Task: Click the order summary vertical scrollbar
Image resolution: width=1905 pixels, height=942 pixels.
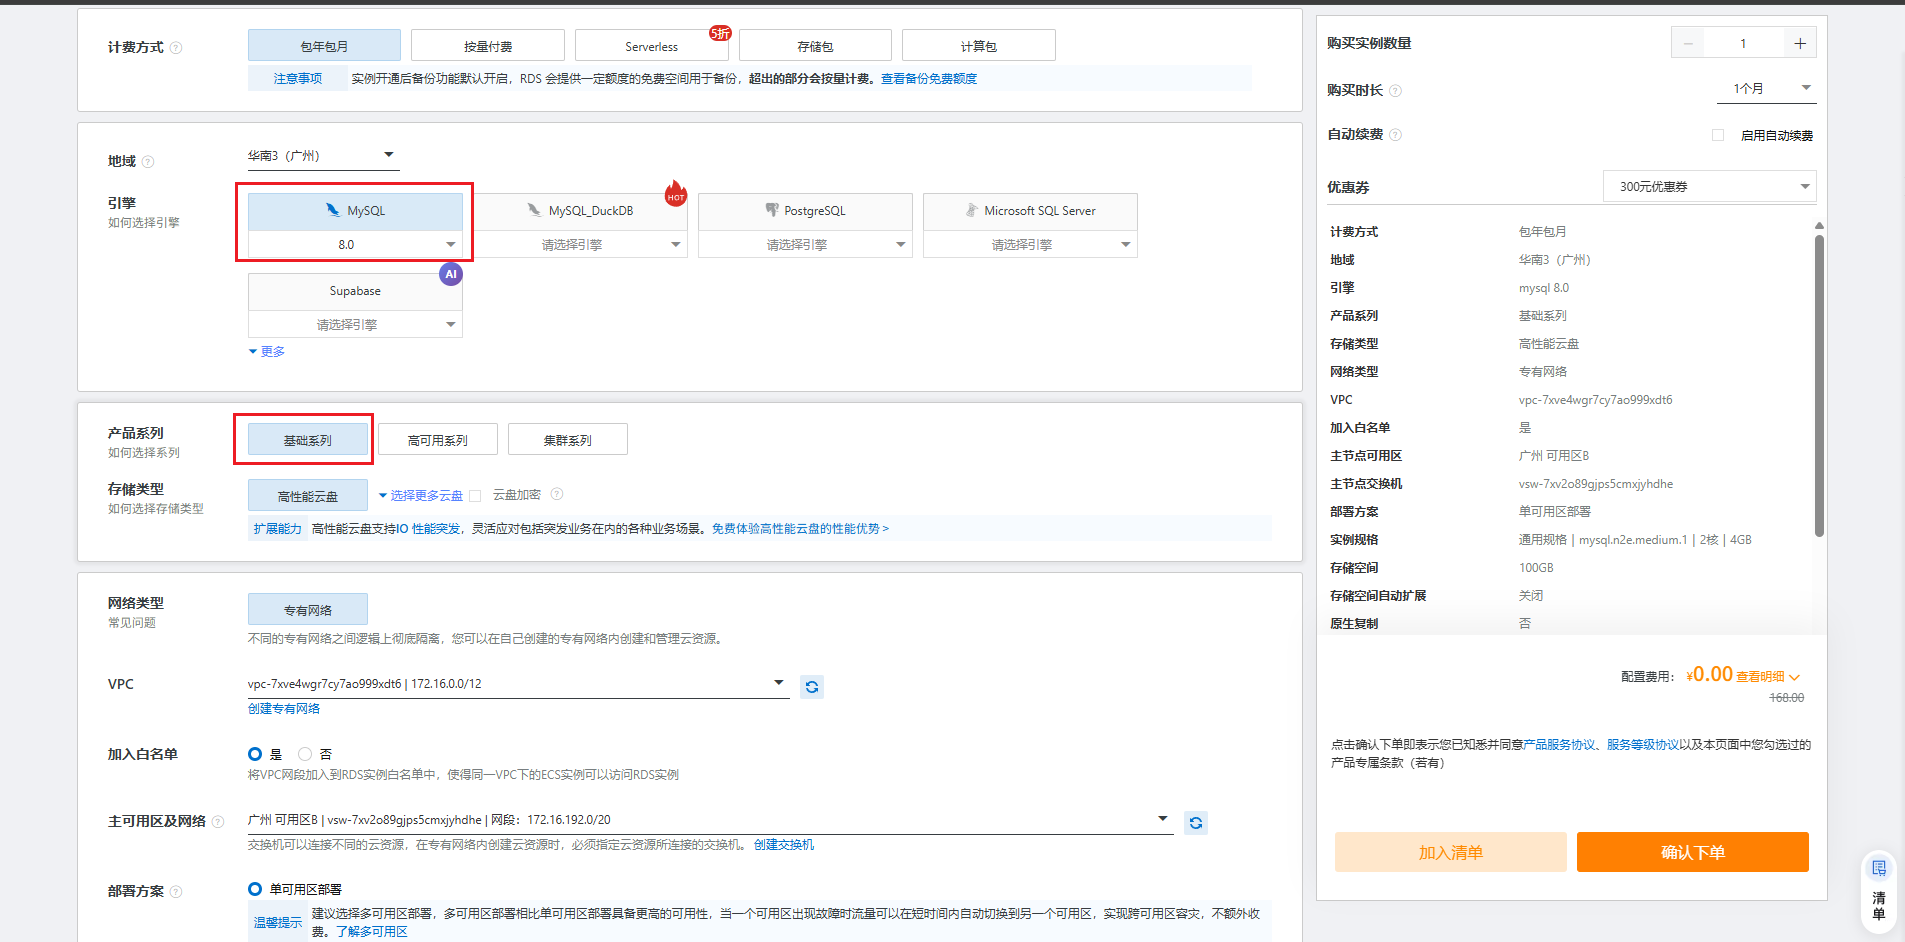Action: (x=1819, y=380)
